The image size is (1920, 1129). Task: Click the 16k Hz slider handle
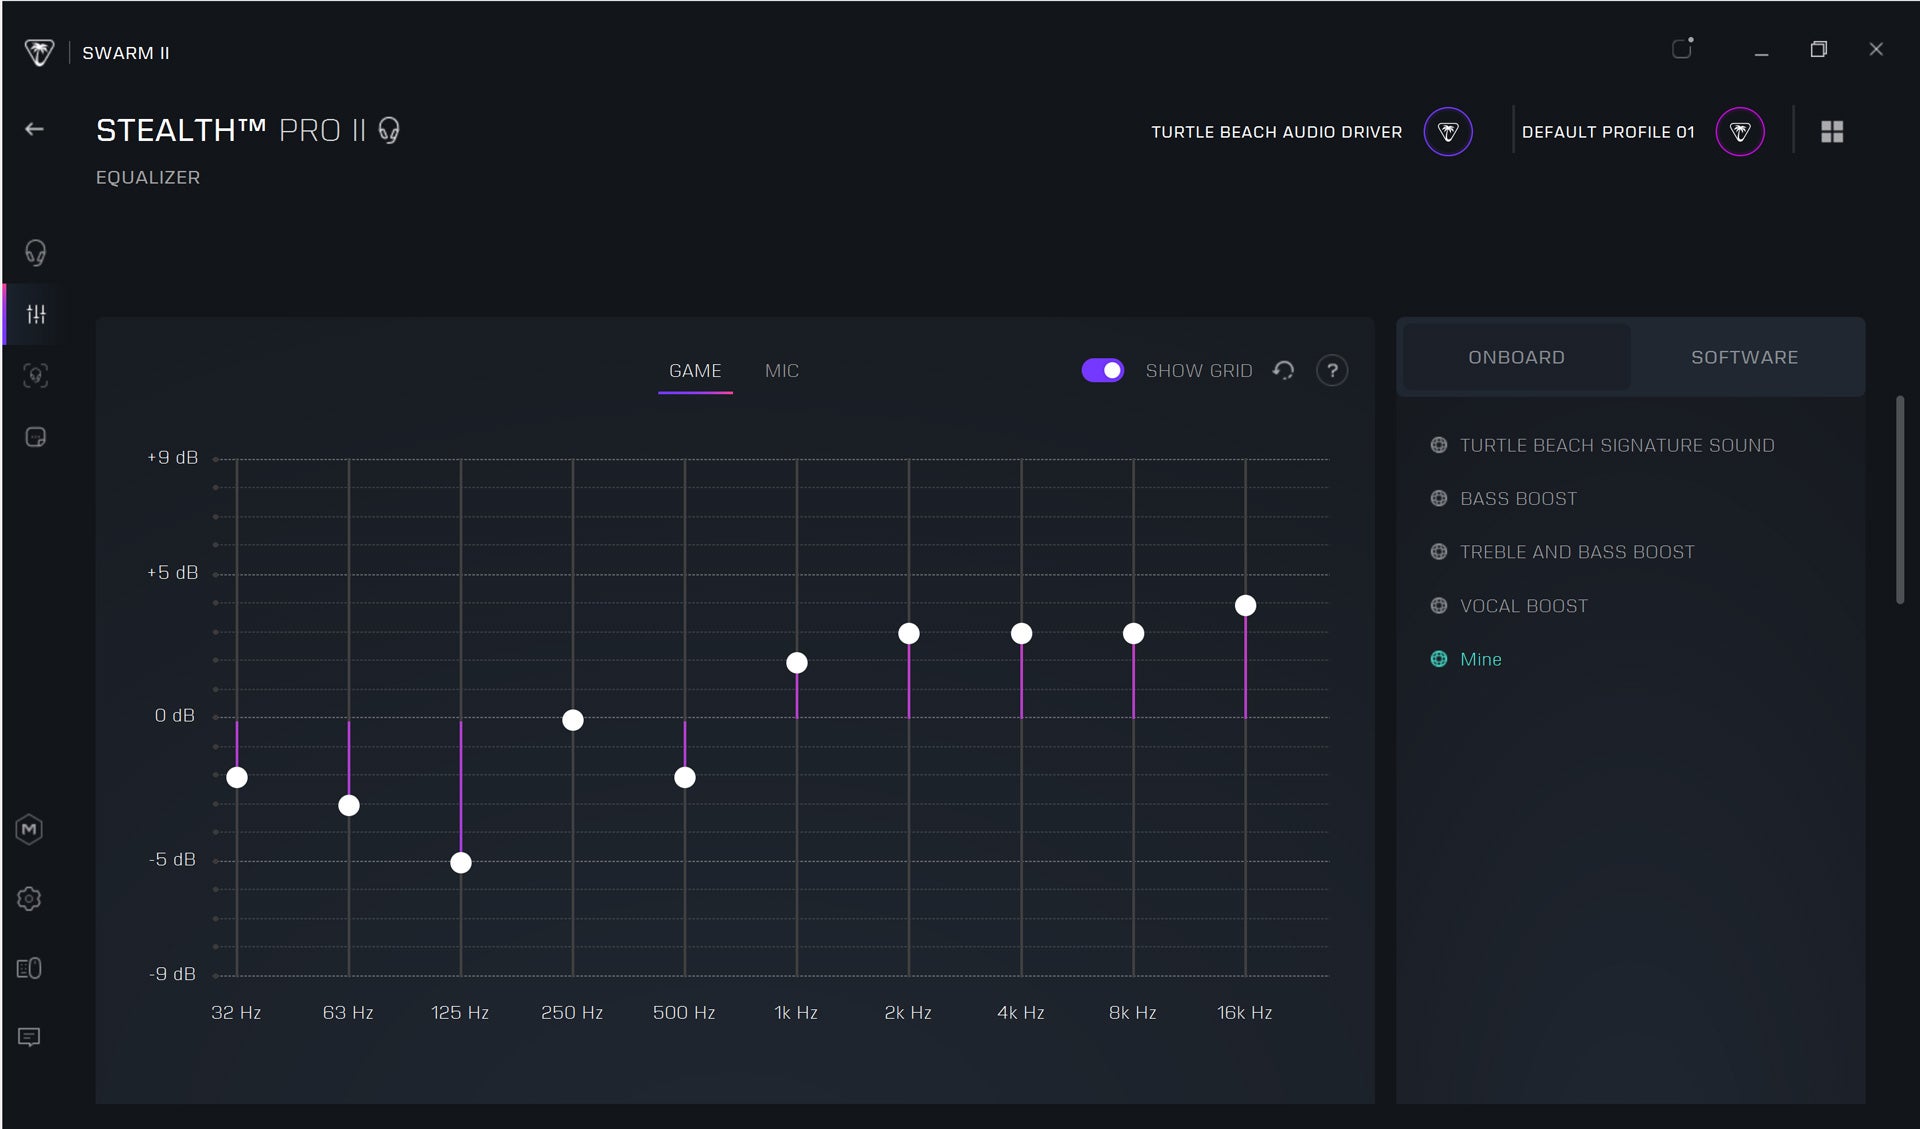(1245, 605)
